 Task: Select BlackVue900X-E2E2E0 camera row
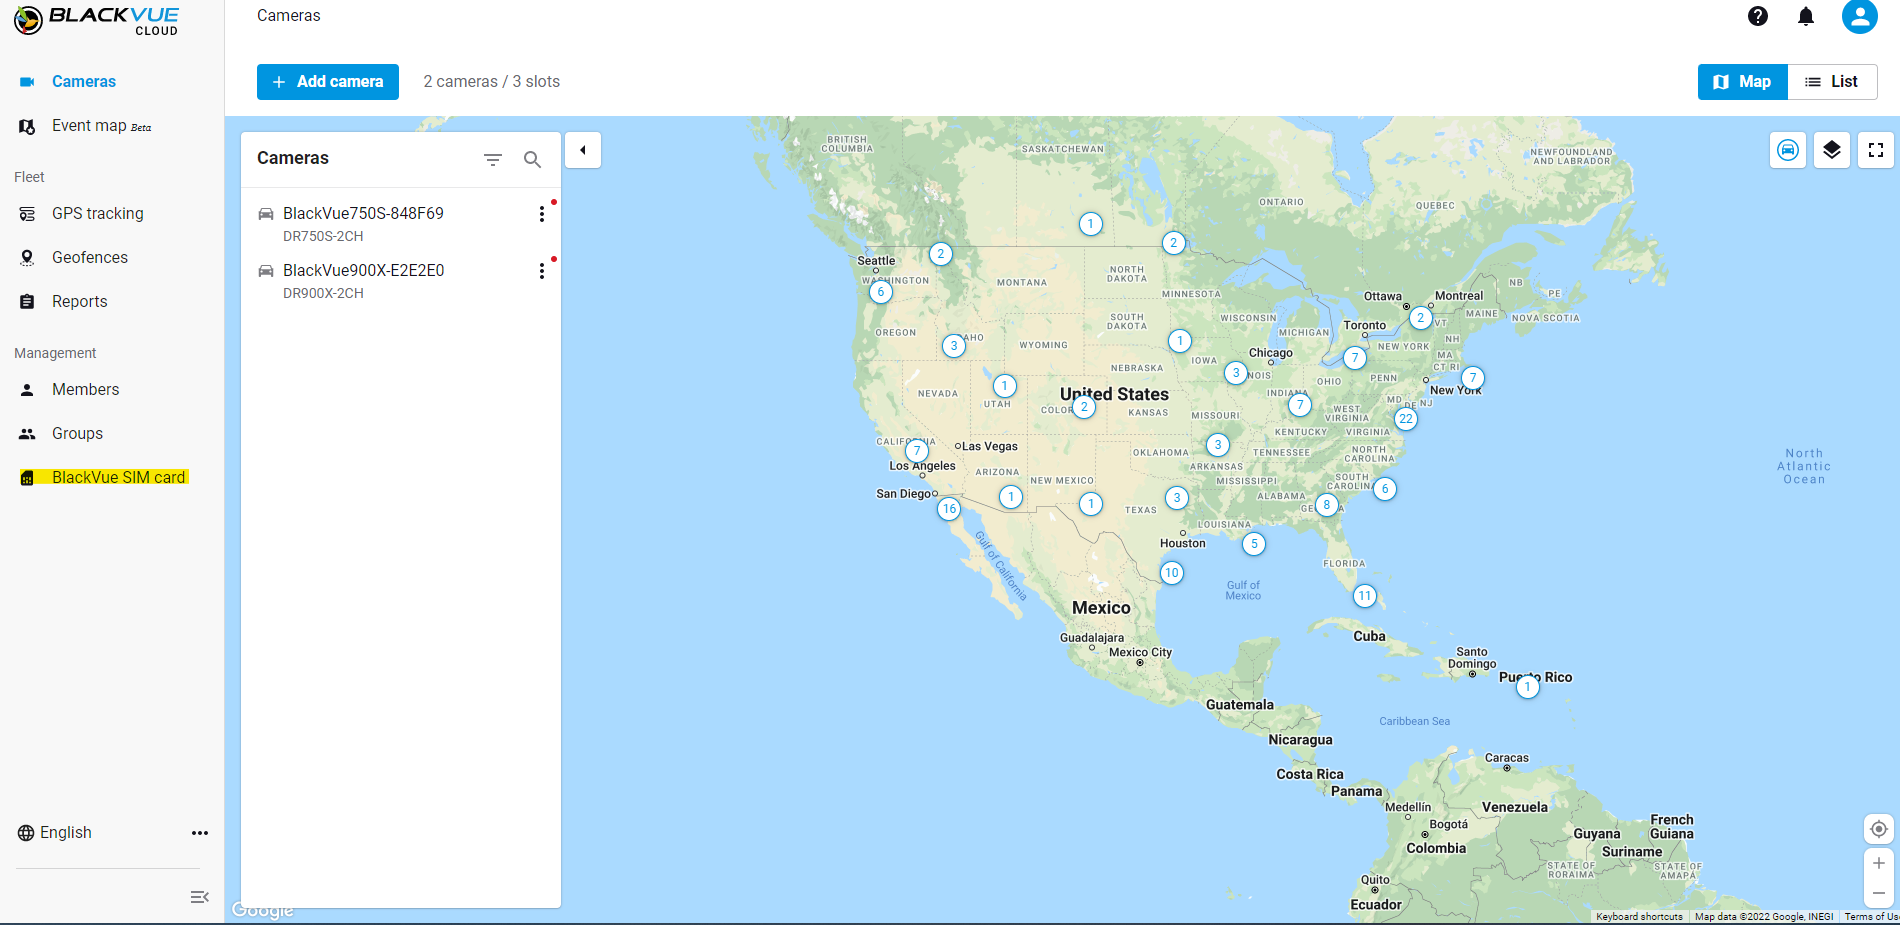400,281
